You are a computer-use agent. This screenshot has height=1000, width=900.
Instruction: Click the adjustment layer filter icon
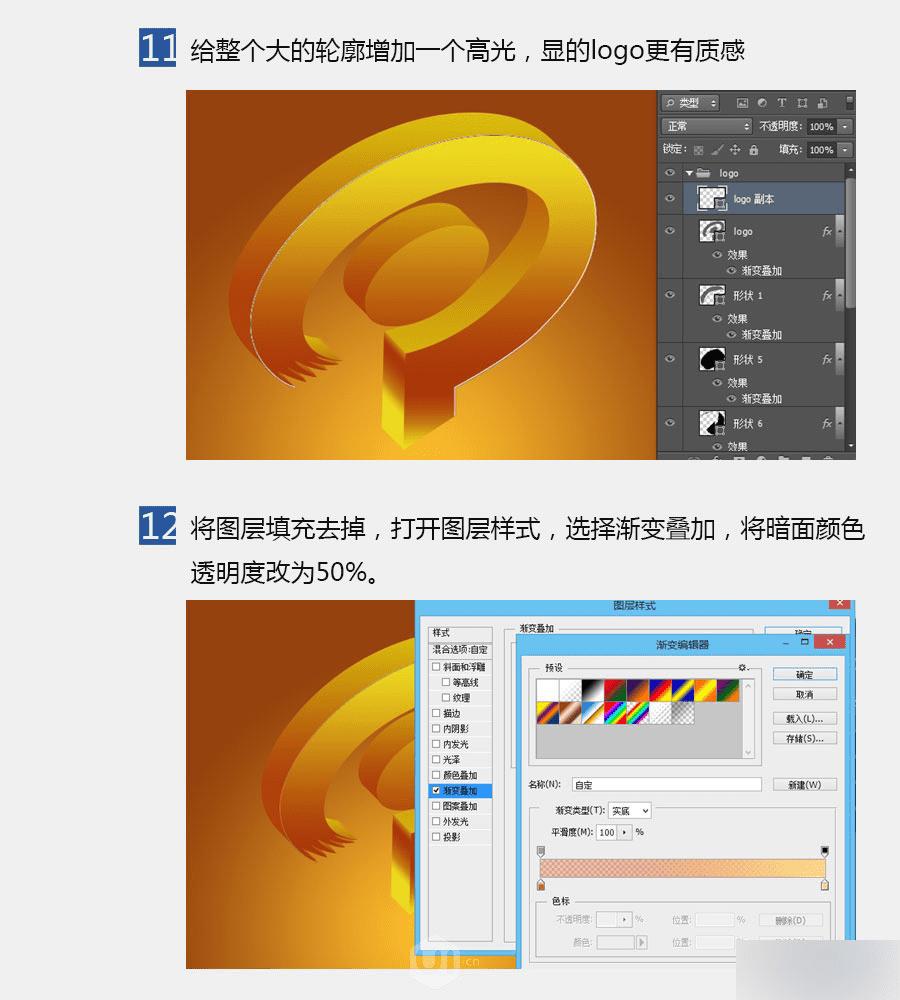(x=763, y=103)
